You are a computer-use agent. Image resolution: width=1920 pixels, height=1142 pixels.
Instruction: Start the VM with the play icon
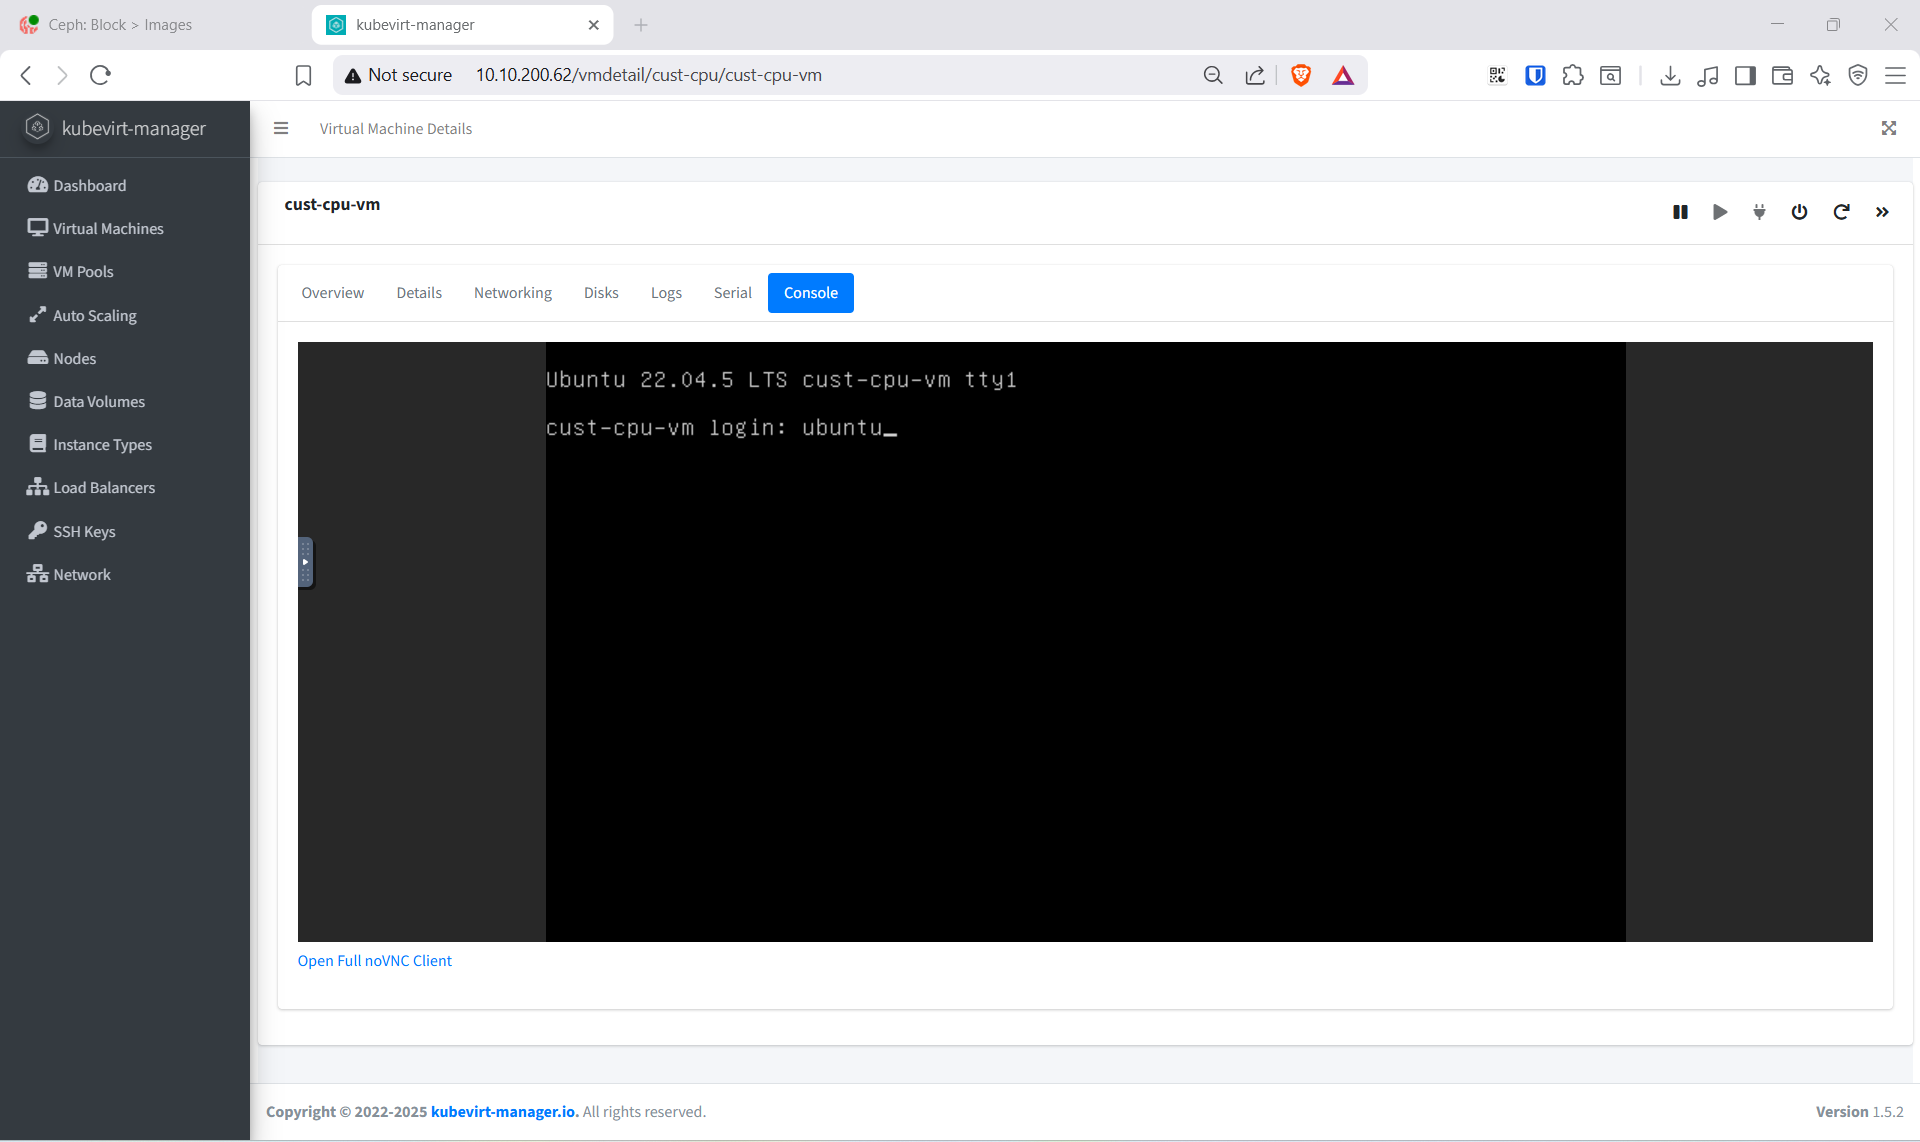coord(1720,212)
